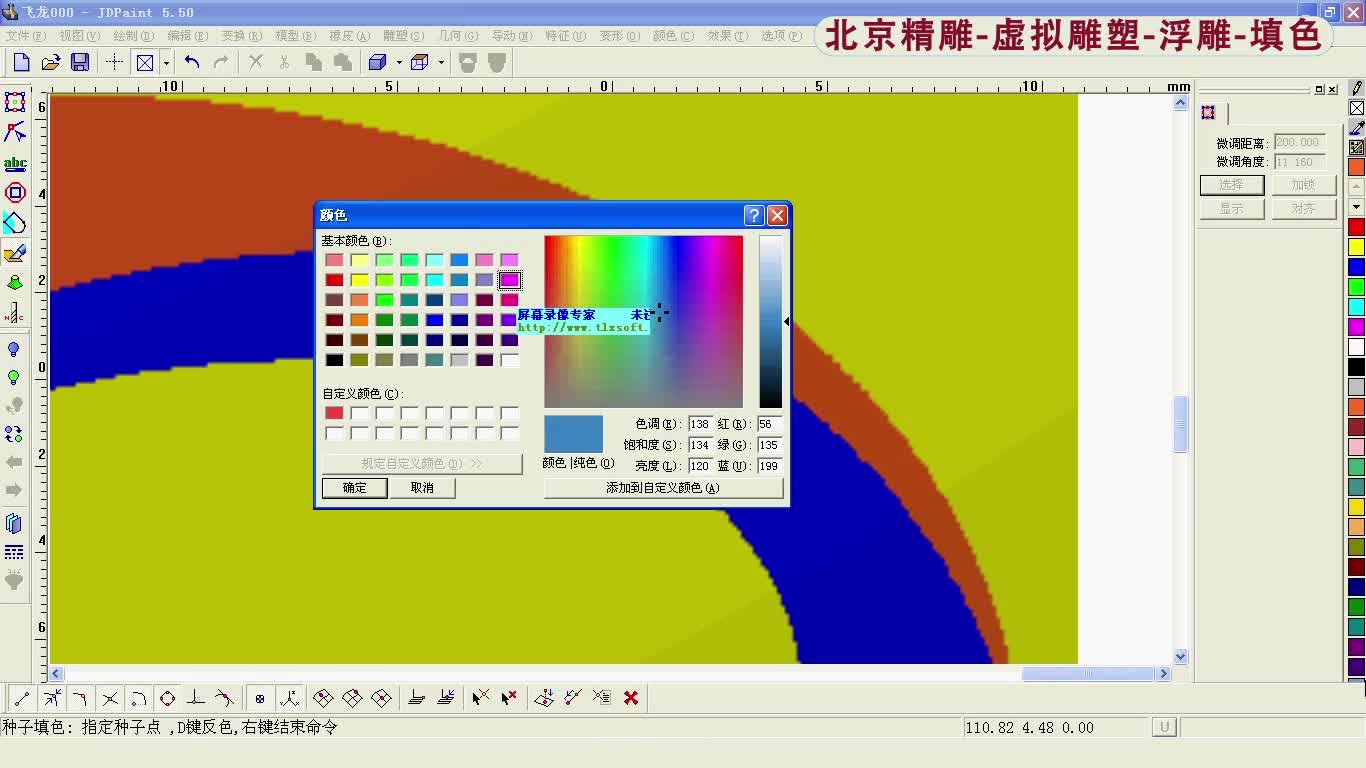Click the red X end-command icon in bottom toolbar

click(630, 697)
